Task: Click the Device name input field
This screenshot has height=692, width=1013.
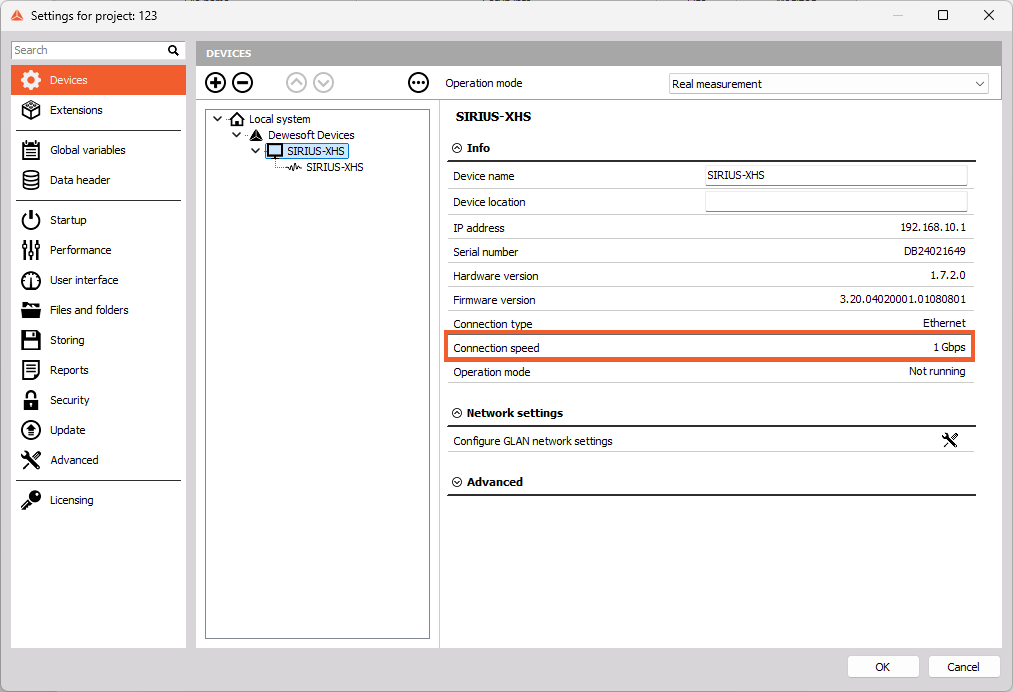Action: (836, 175)
